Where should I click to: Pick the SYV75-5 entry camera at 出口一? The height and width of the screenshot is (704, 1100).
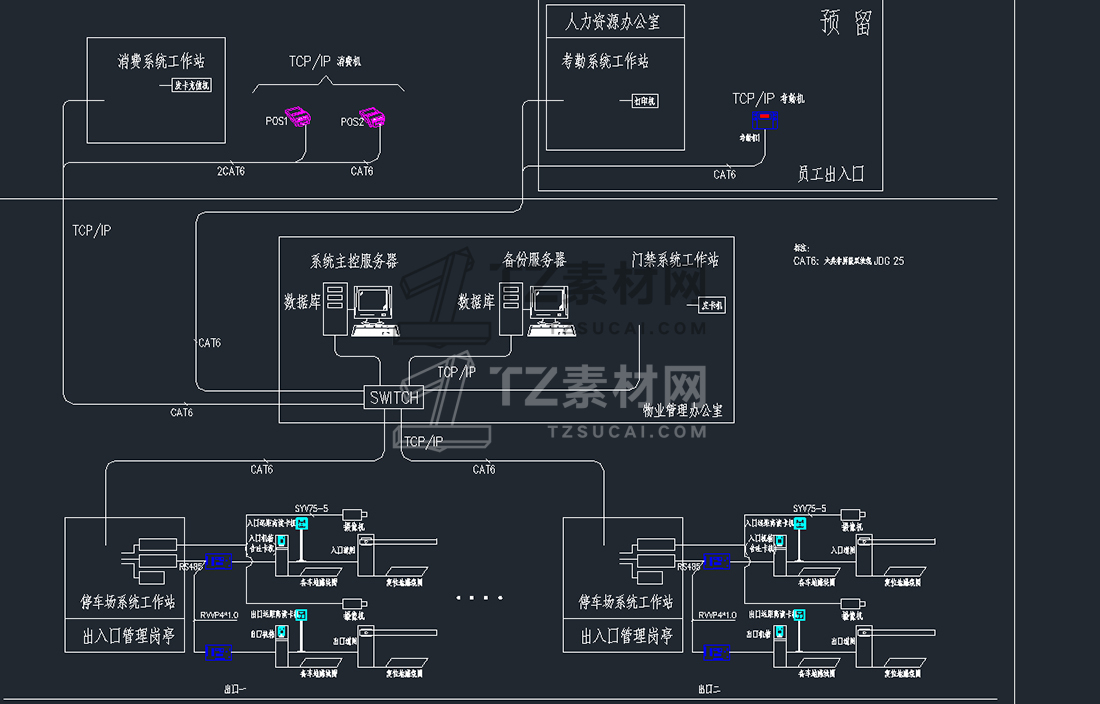[x=355, y=515]
